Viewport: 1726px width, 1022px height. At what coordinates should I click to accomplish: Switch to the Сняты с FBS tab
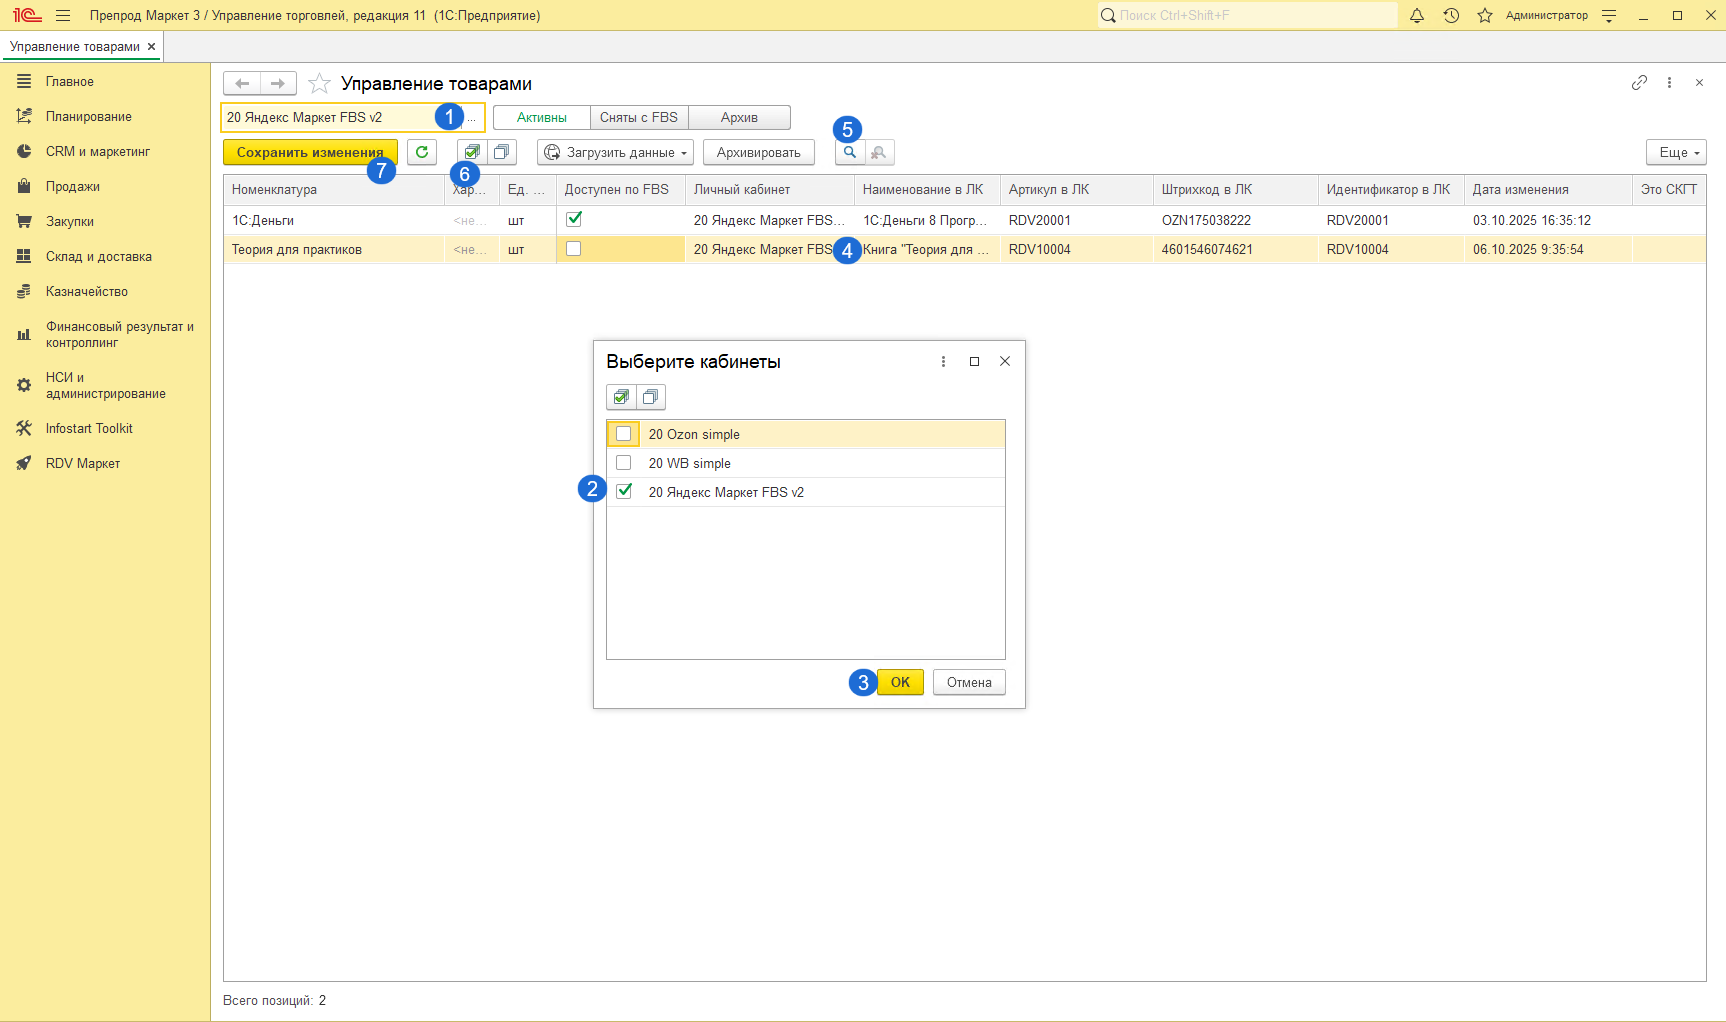click(638, 117)
